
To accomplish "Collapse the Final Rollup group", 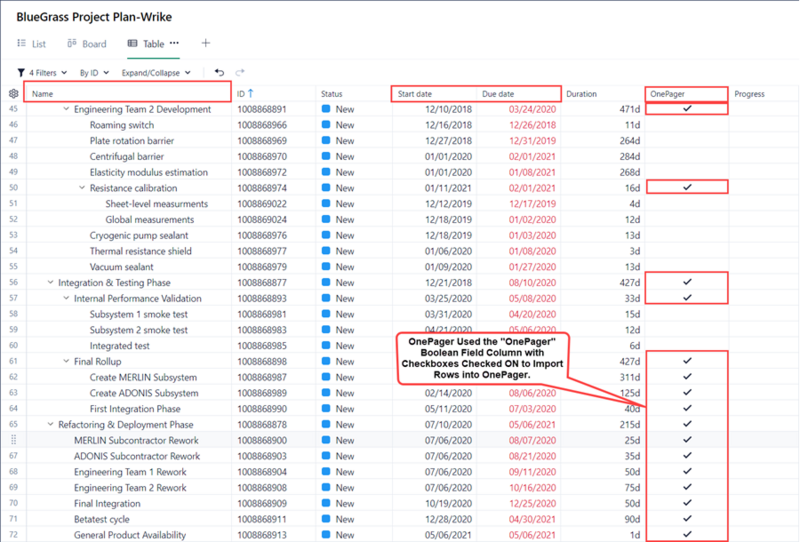I will 66,361.
